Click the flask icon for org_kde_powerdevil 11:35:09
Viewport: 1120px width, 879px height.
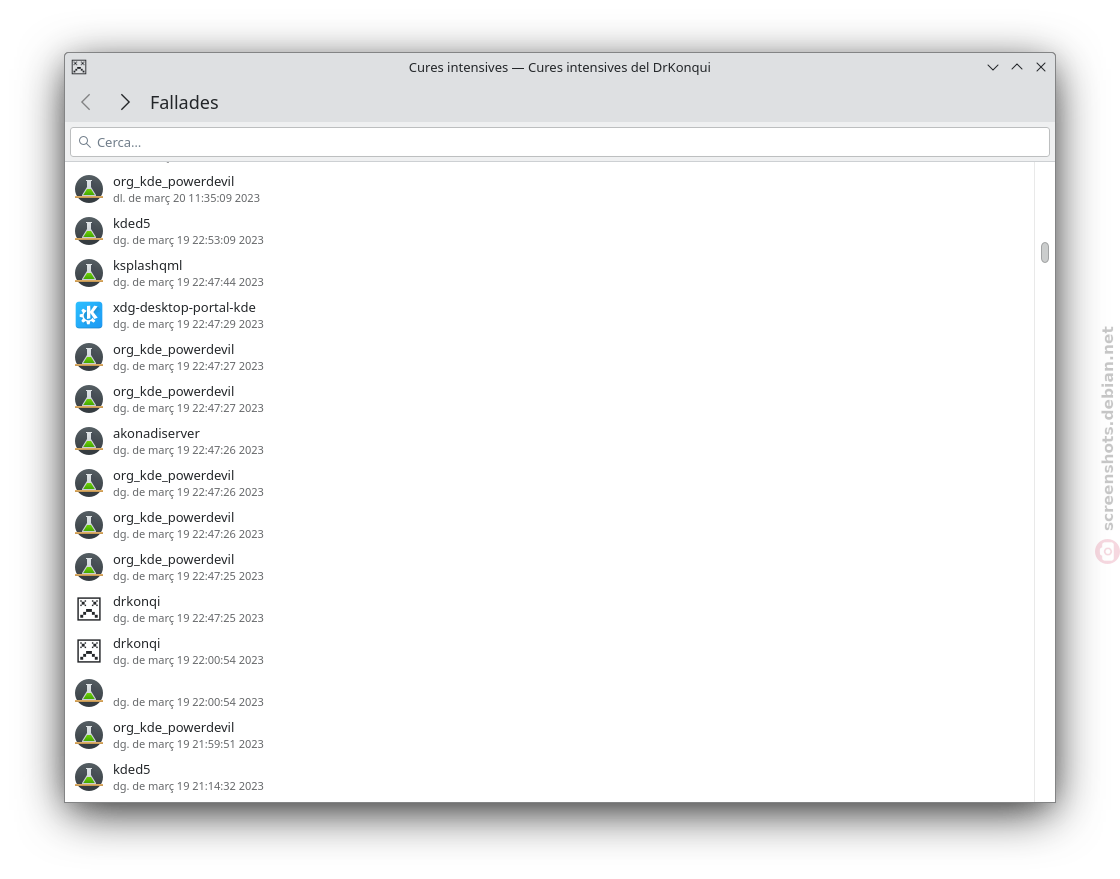89,189
